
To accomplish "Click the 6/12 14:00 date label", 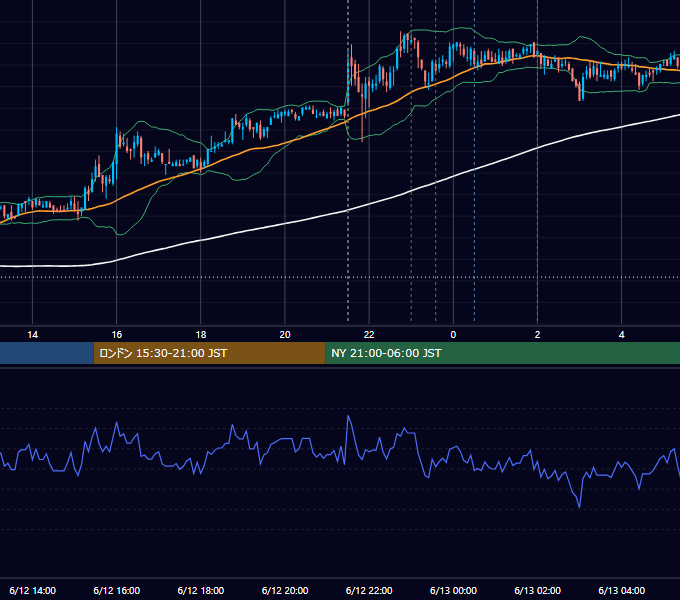I will [33, 590].
